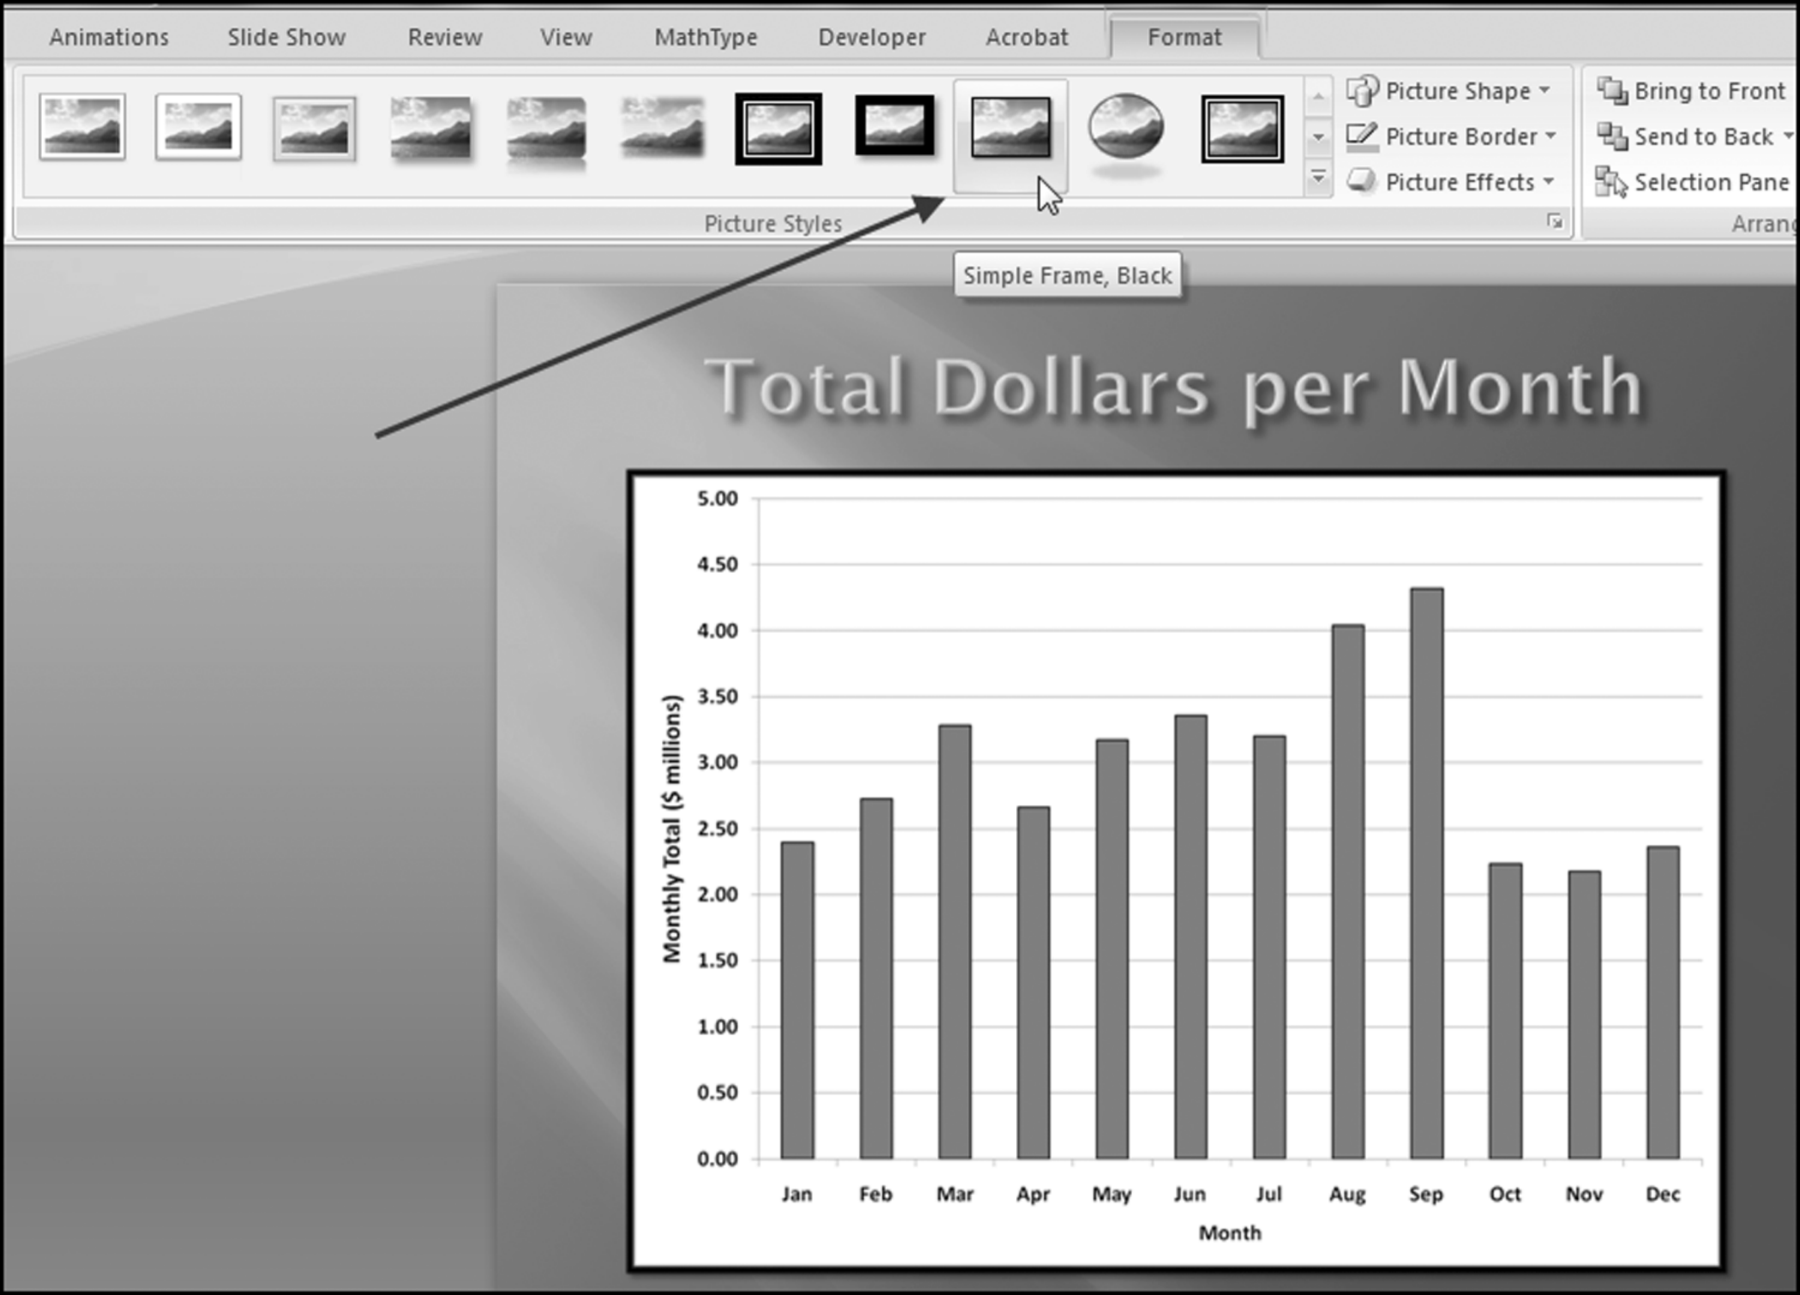The height and width of the screenshot is (1295, 1800).
Task: Select the View tab
Action: pyautogui.click(x=566, y=37)
